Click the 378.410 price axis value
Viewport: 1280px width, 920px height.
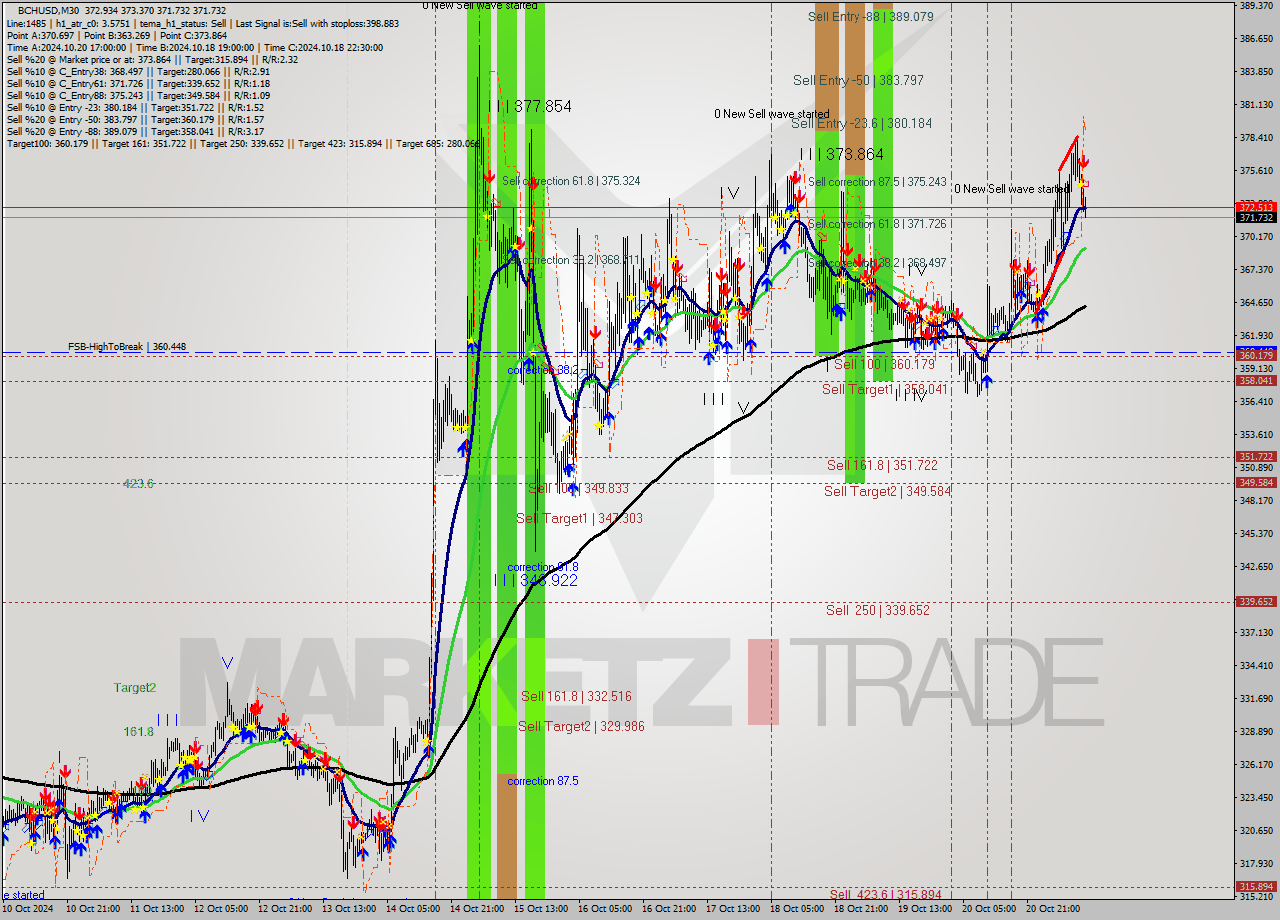click(x=1256, y=138)
